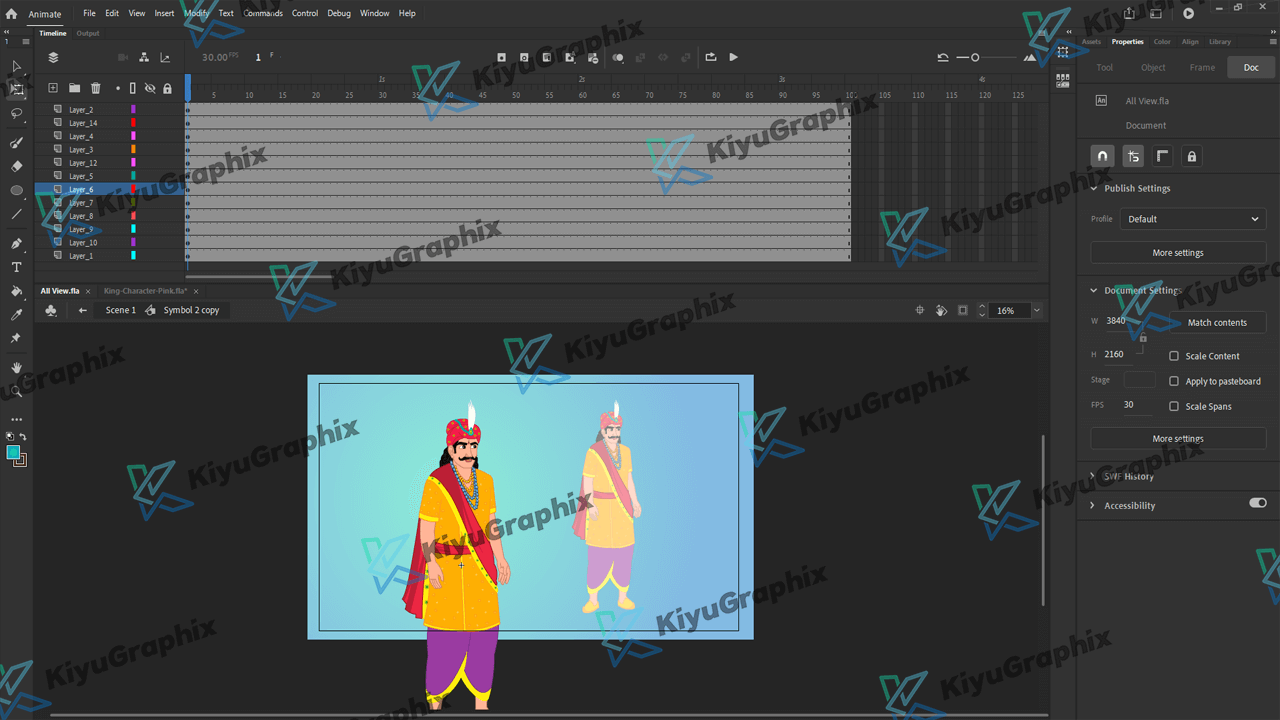Switch to King-Character-Pink.fla document tab
Viewport: 1280px width, 720px height.
click(x=145, y=291)
